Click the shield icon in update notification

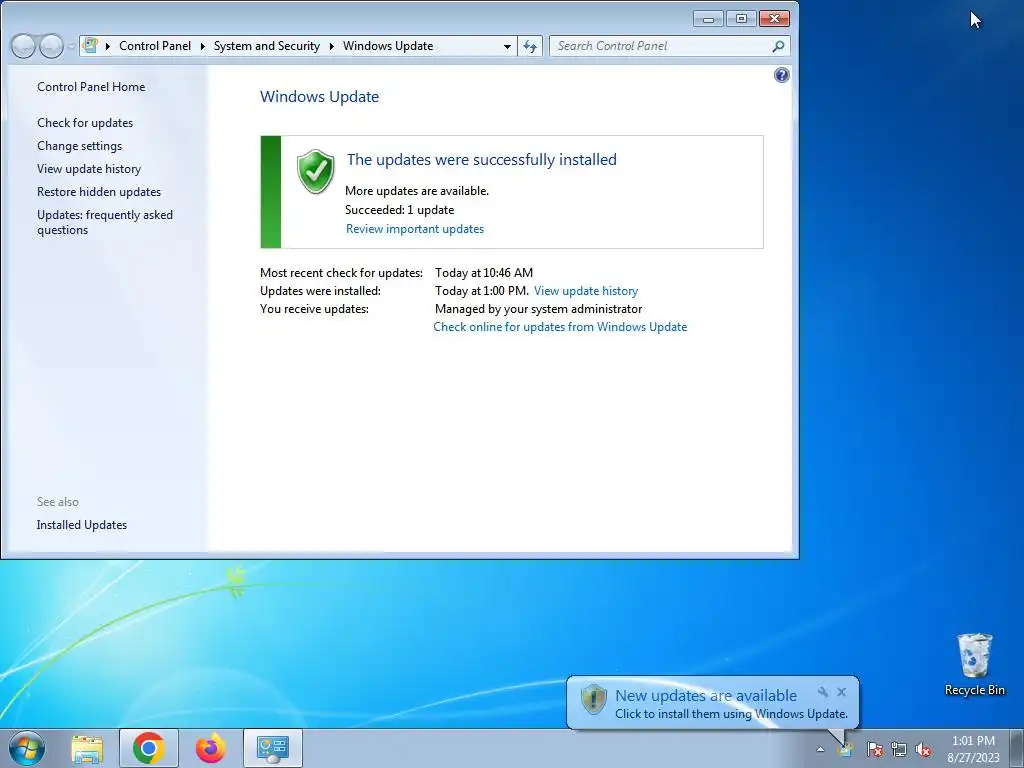coord(594,699)
